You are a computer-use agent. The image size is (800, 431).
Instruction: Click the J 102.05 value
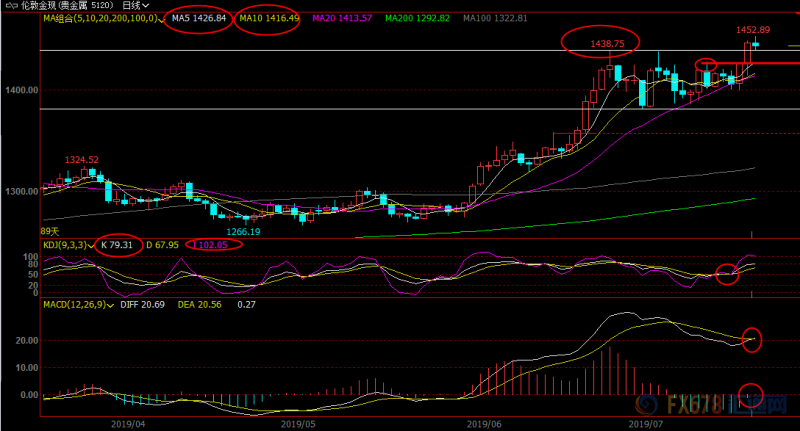click(x=210, y=245)
